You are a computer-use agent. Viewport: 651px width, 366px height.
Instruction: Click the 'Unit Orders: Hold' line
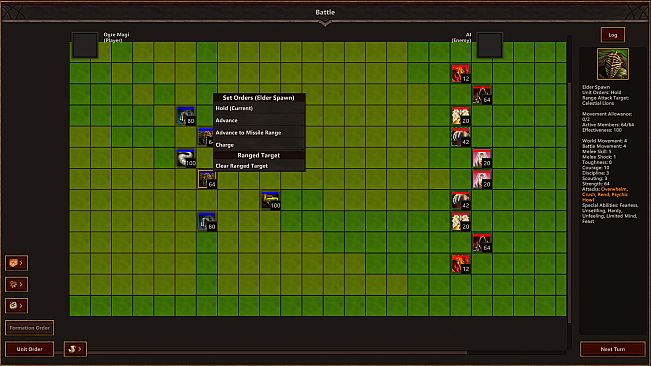tap(602, 93)
